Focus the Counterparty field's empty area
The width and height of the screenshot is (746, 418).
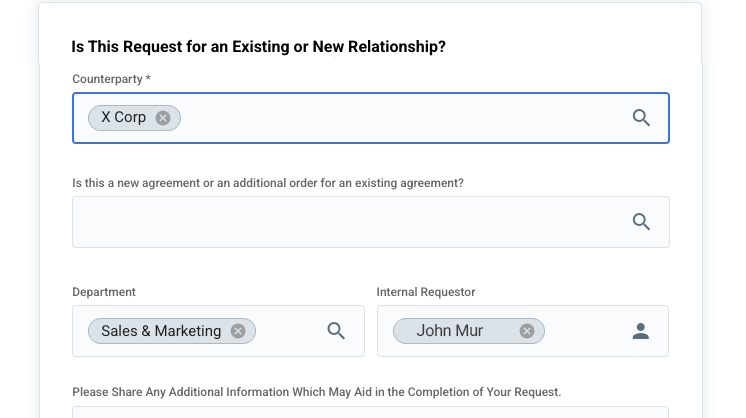click(x=400, y=118)
